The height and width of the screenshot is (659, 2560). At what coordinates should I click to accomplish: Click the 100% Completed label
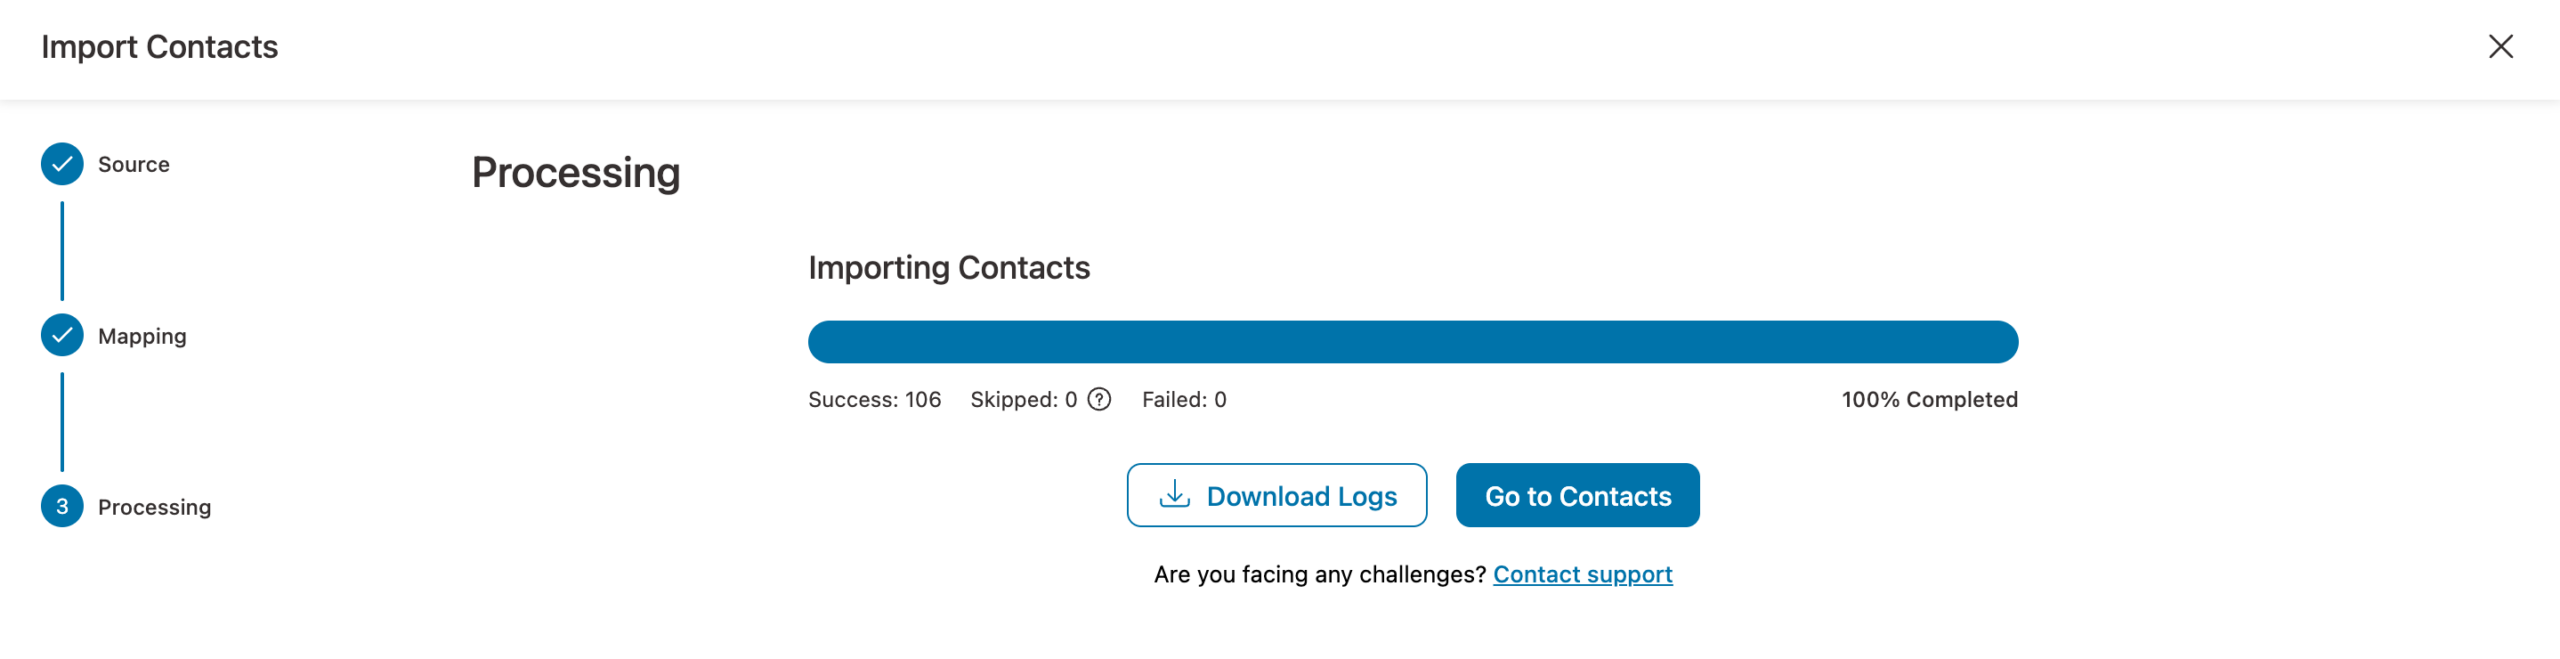tap(1930, 399)
